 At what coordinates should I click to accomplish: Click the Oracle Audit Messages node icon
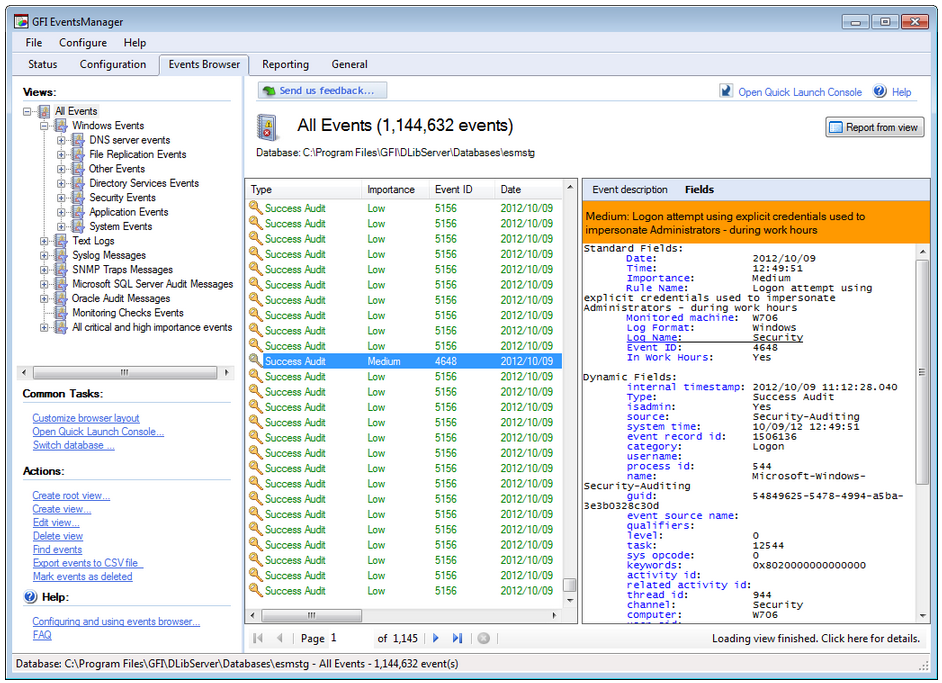click(x=61, y=299)
